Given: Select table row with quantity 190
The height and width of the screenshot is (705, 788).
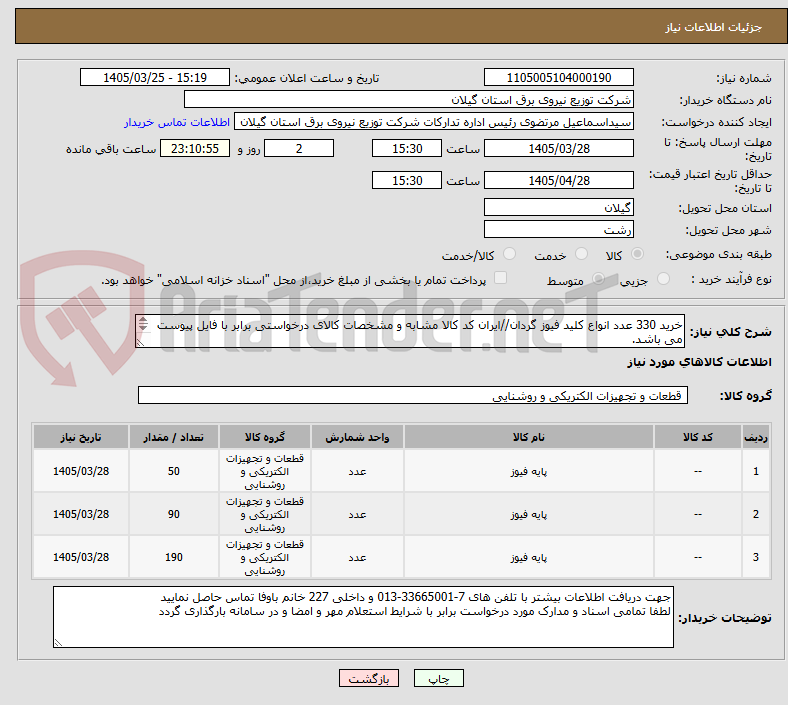Looking at the screenshot, I should pos(401,557).
